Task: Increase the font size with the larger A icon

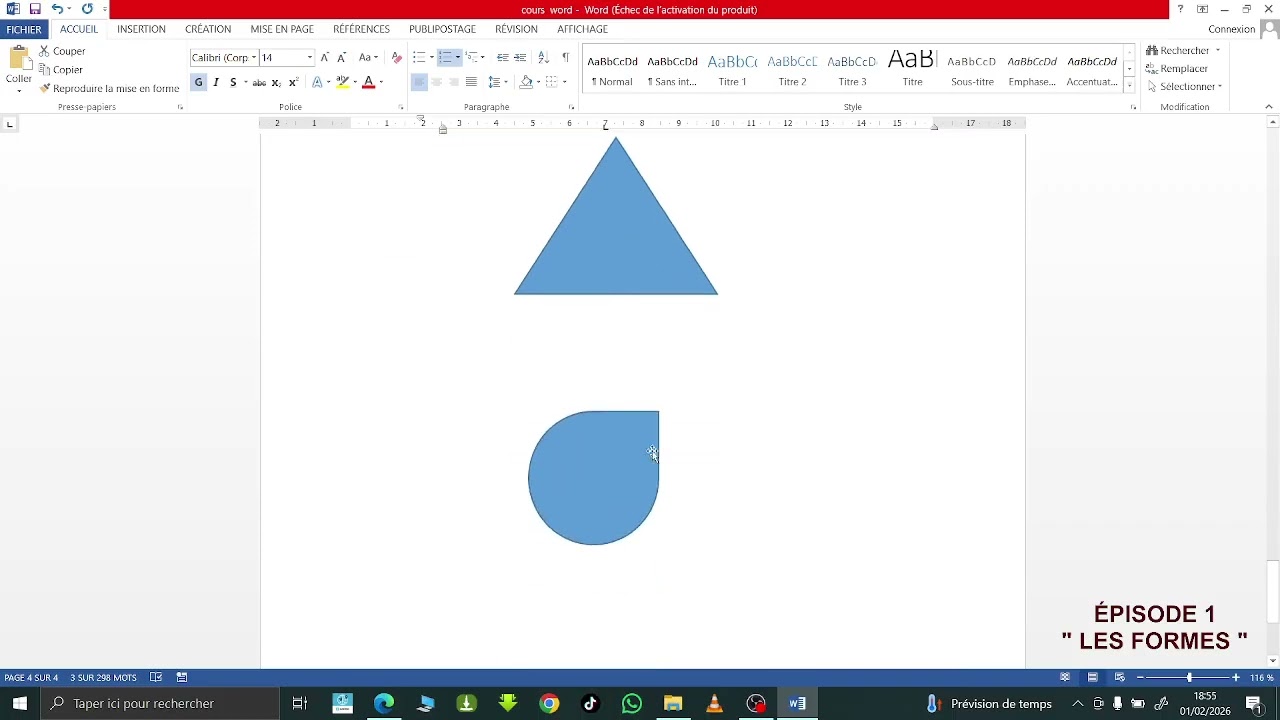Action: (325, 57)
